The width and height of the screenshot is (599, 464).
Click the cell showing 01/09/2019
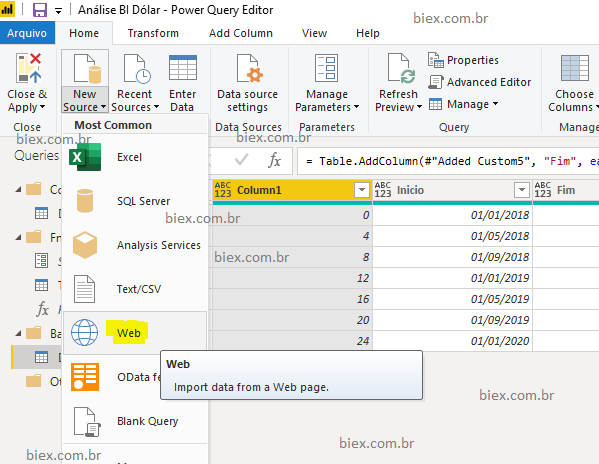[452, 320]
